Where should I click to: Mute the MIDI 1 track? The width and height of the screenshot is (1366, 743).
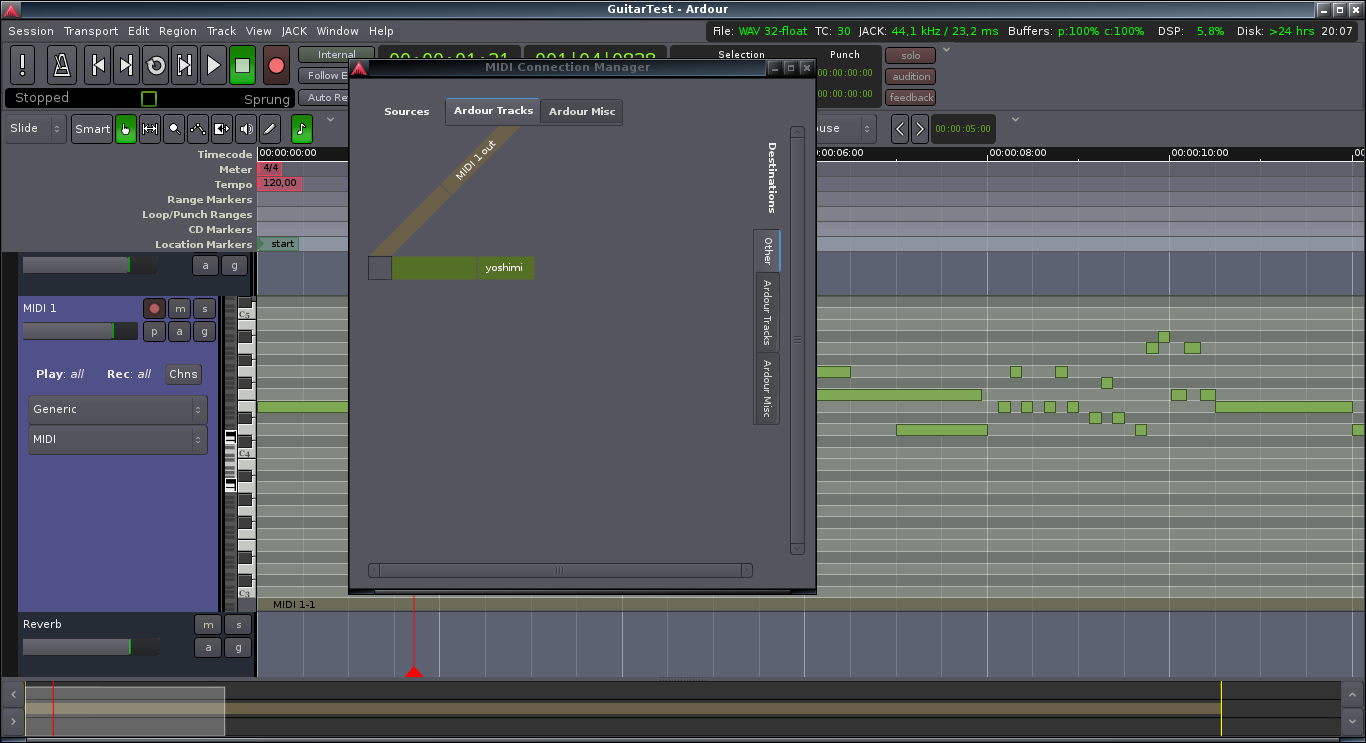pos(179,309)
